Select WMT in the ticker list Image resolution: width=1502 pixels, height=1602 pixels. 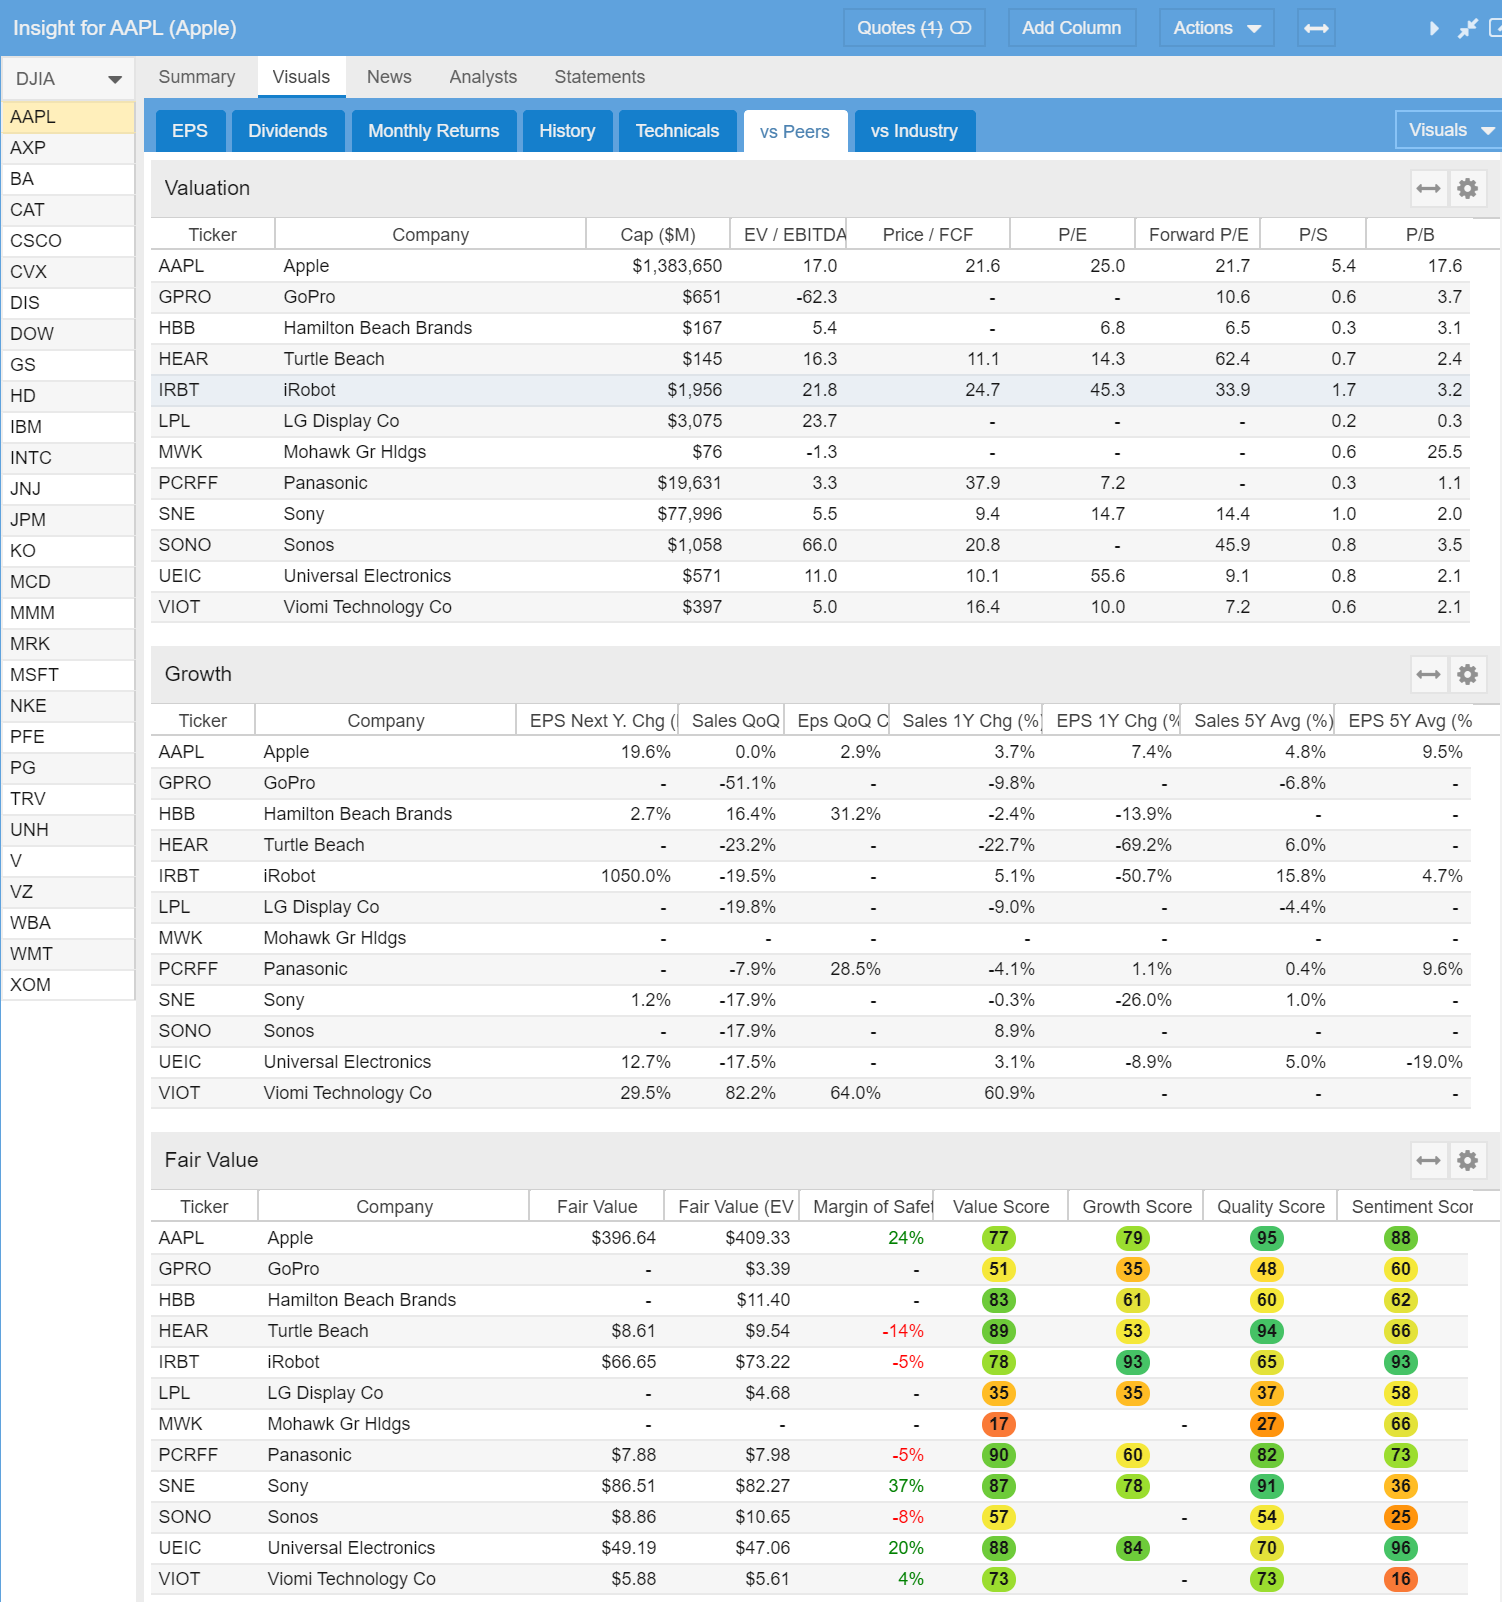pos(68,954)
